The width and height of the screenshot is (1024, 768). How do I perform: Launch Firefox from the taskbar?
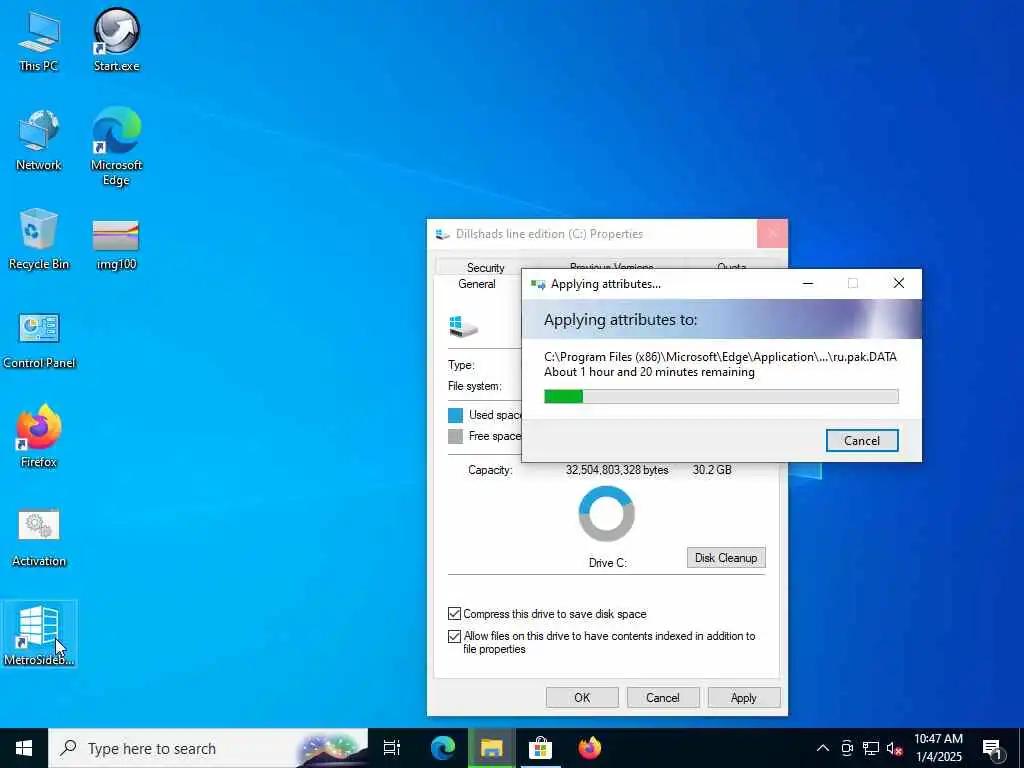click(590, 748)
